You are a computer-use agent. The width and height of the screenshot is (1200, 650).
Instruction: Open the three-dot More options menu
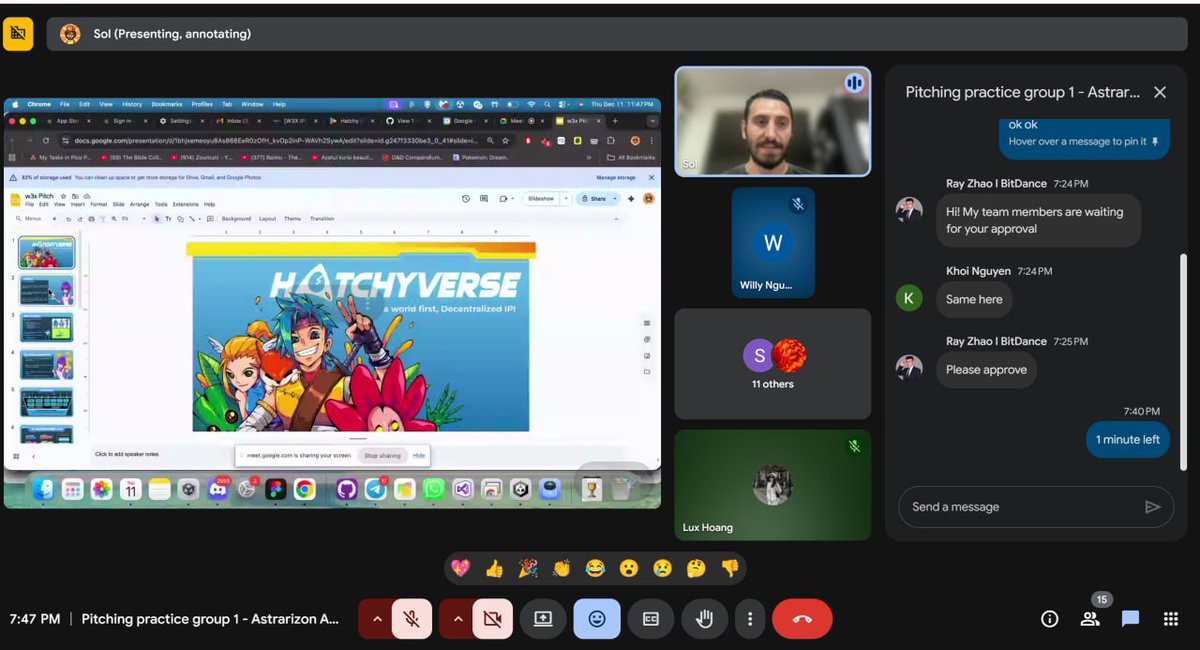click(749, 619)
